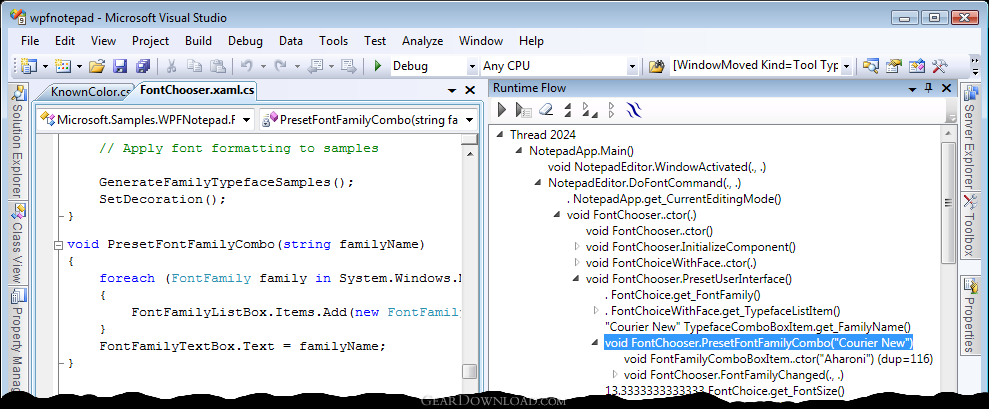Viewport: 989px width, 409px height.
Task: Open the Class View side tab
Action: click(x=18, y=242)
